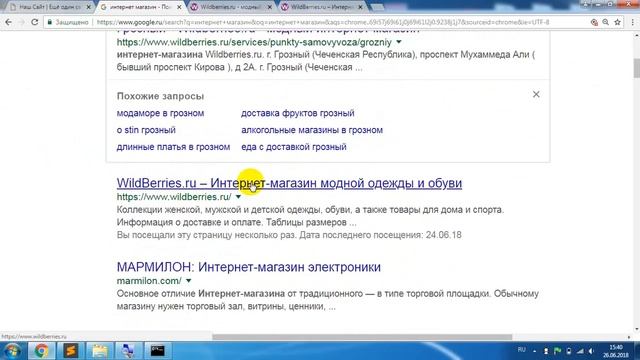This screenshot has width=640, height=360.
Task: Reload the current Google results page
Action: [35, 22]
